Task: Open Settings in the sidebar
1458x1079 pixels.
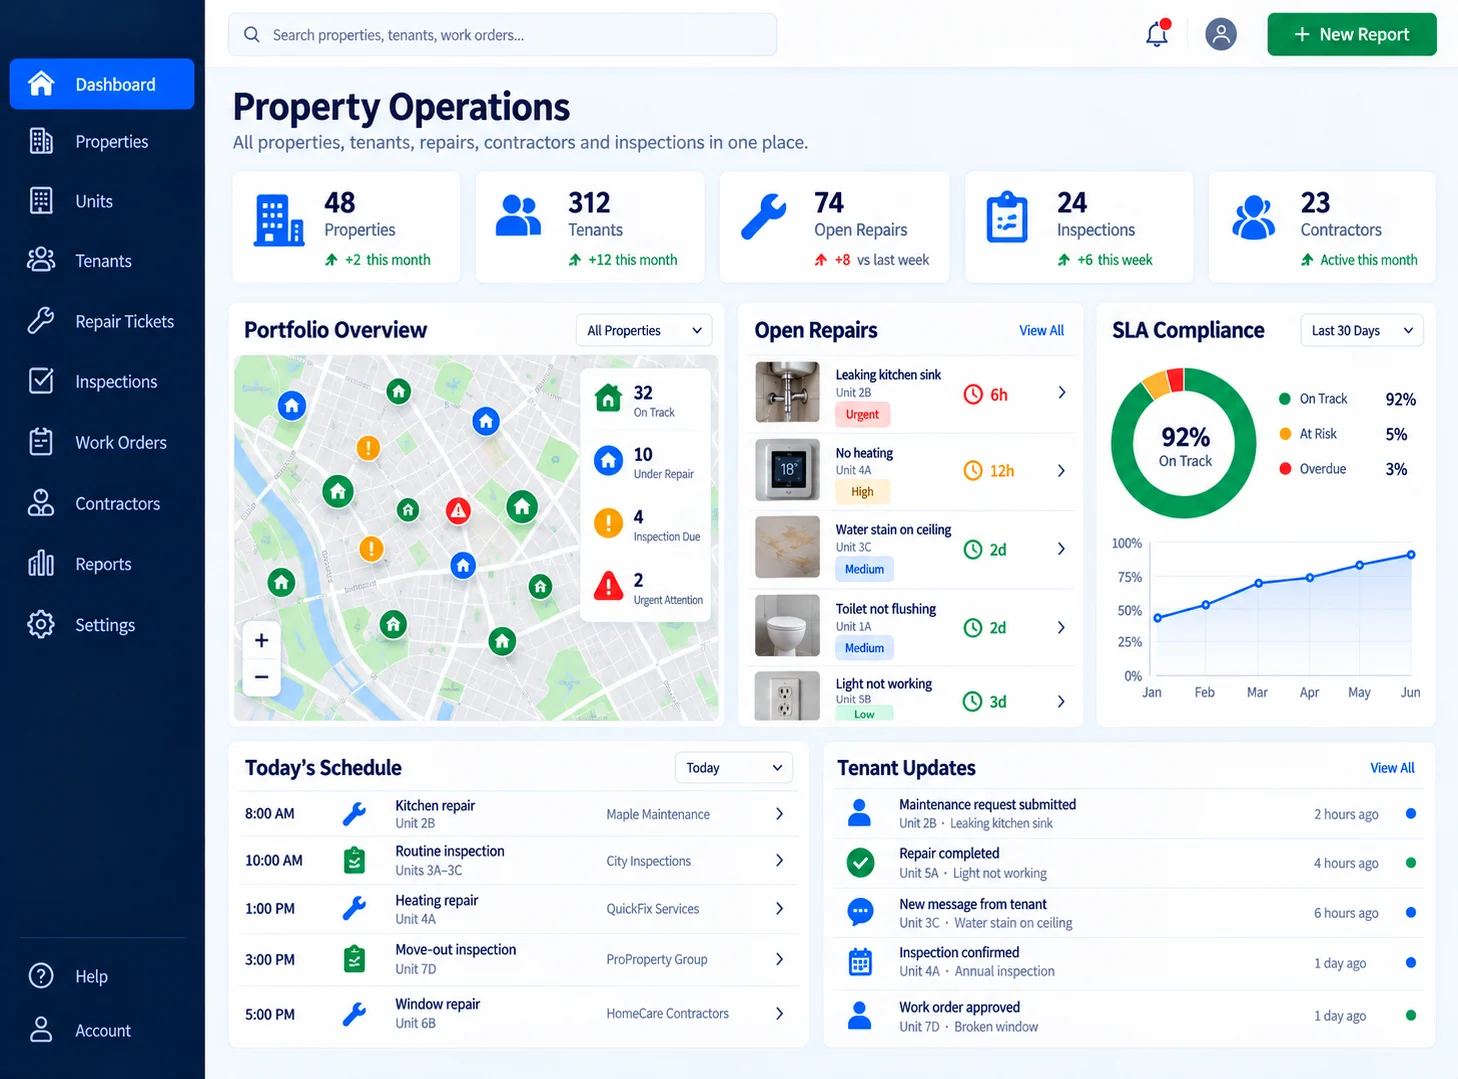Action: point(102,625)
